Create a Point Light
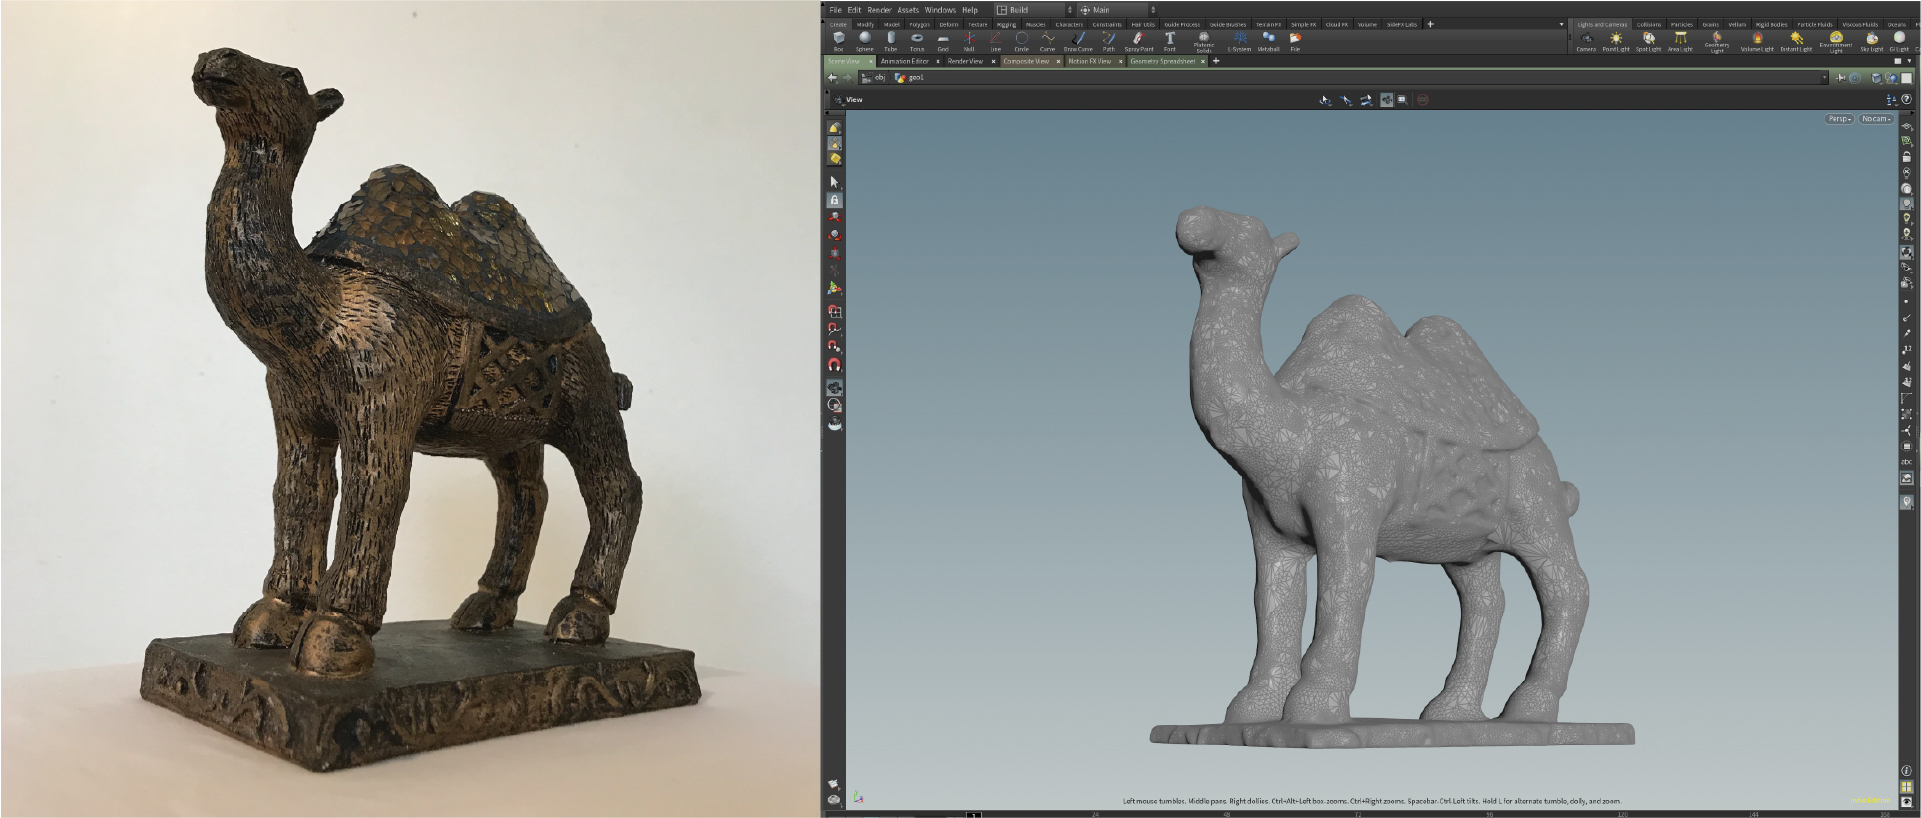 tap(1616, 40)
